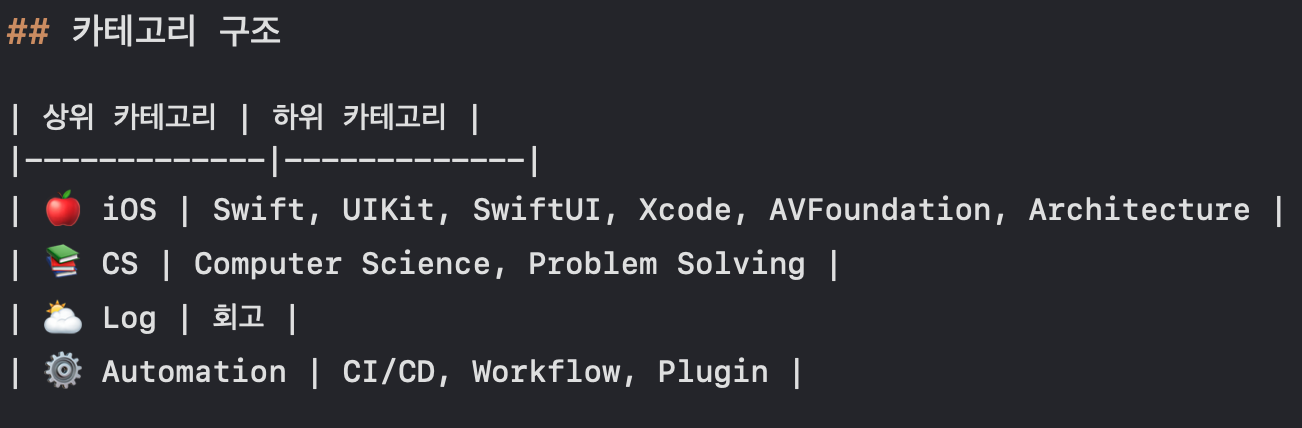Click the sun behind cloud emoji

click(x=62, y=319)
